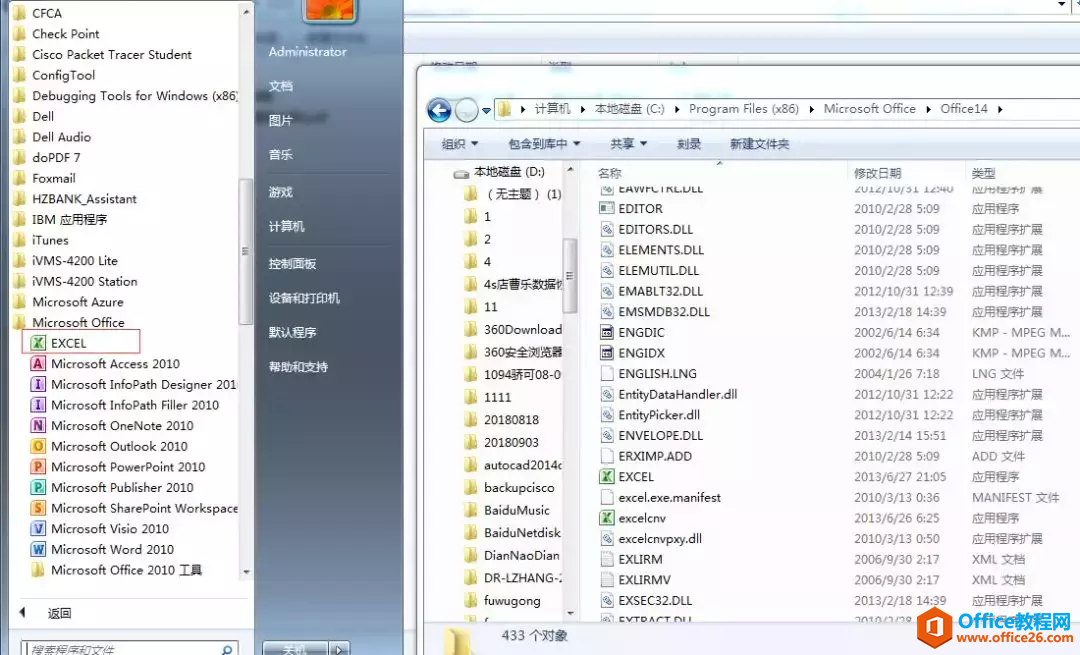Open 设备和打印机 from Start menu
The image size is (1080, 655).
point(304,298)
